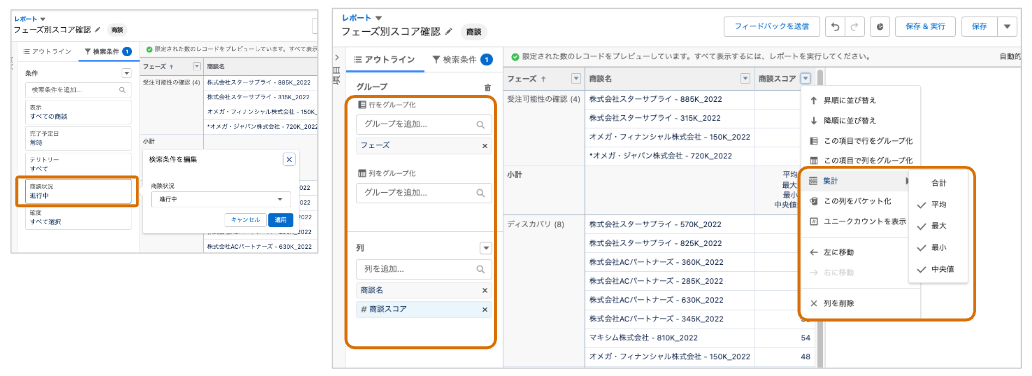Uncheck the 平均 aggregate option
This screenshot has height=376, width=1032.
tap(938, 204)
